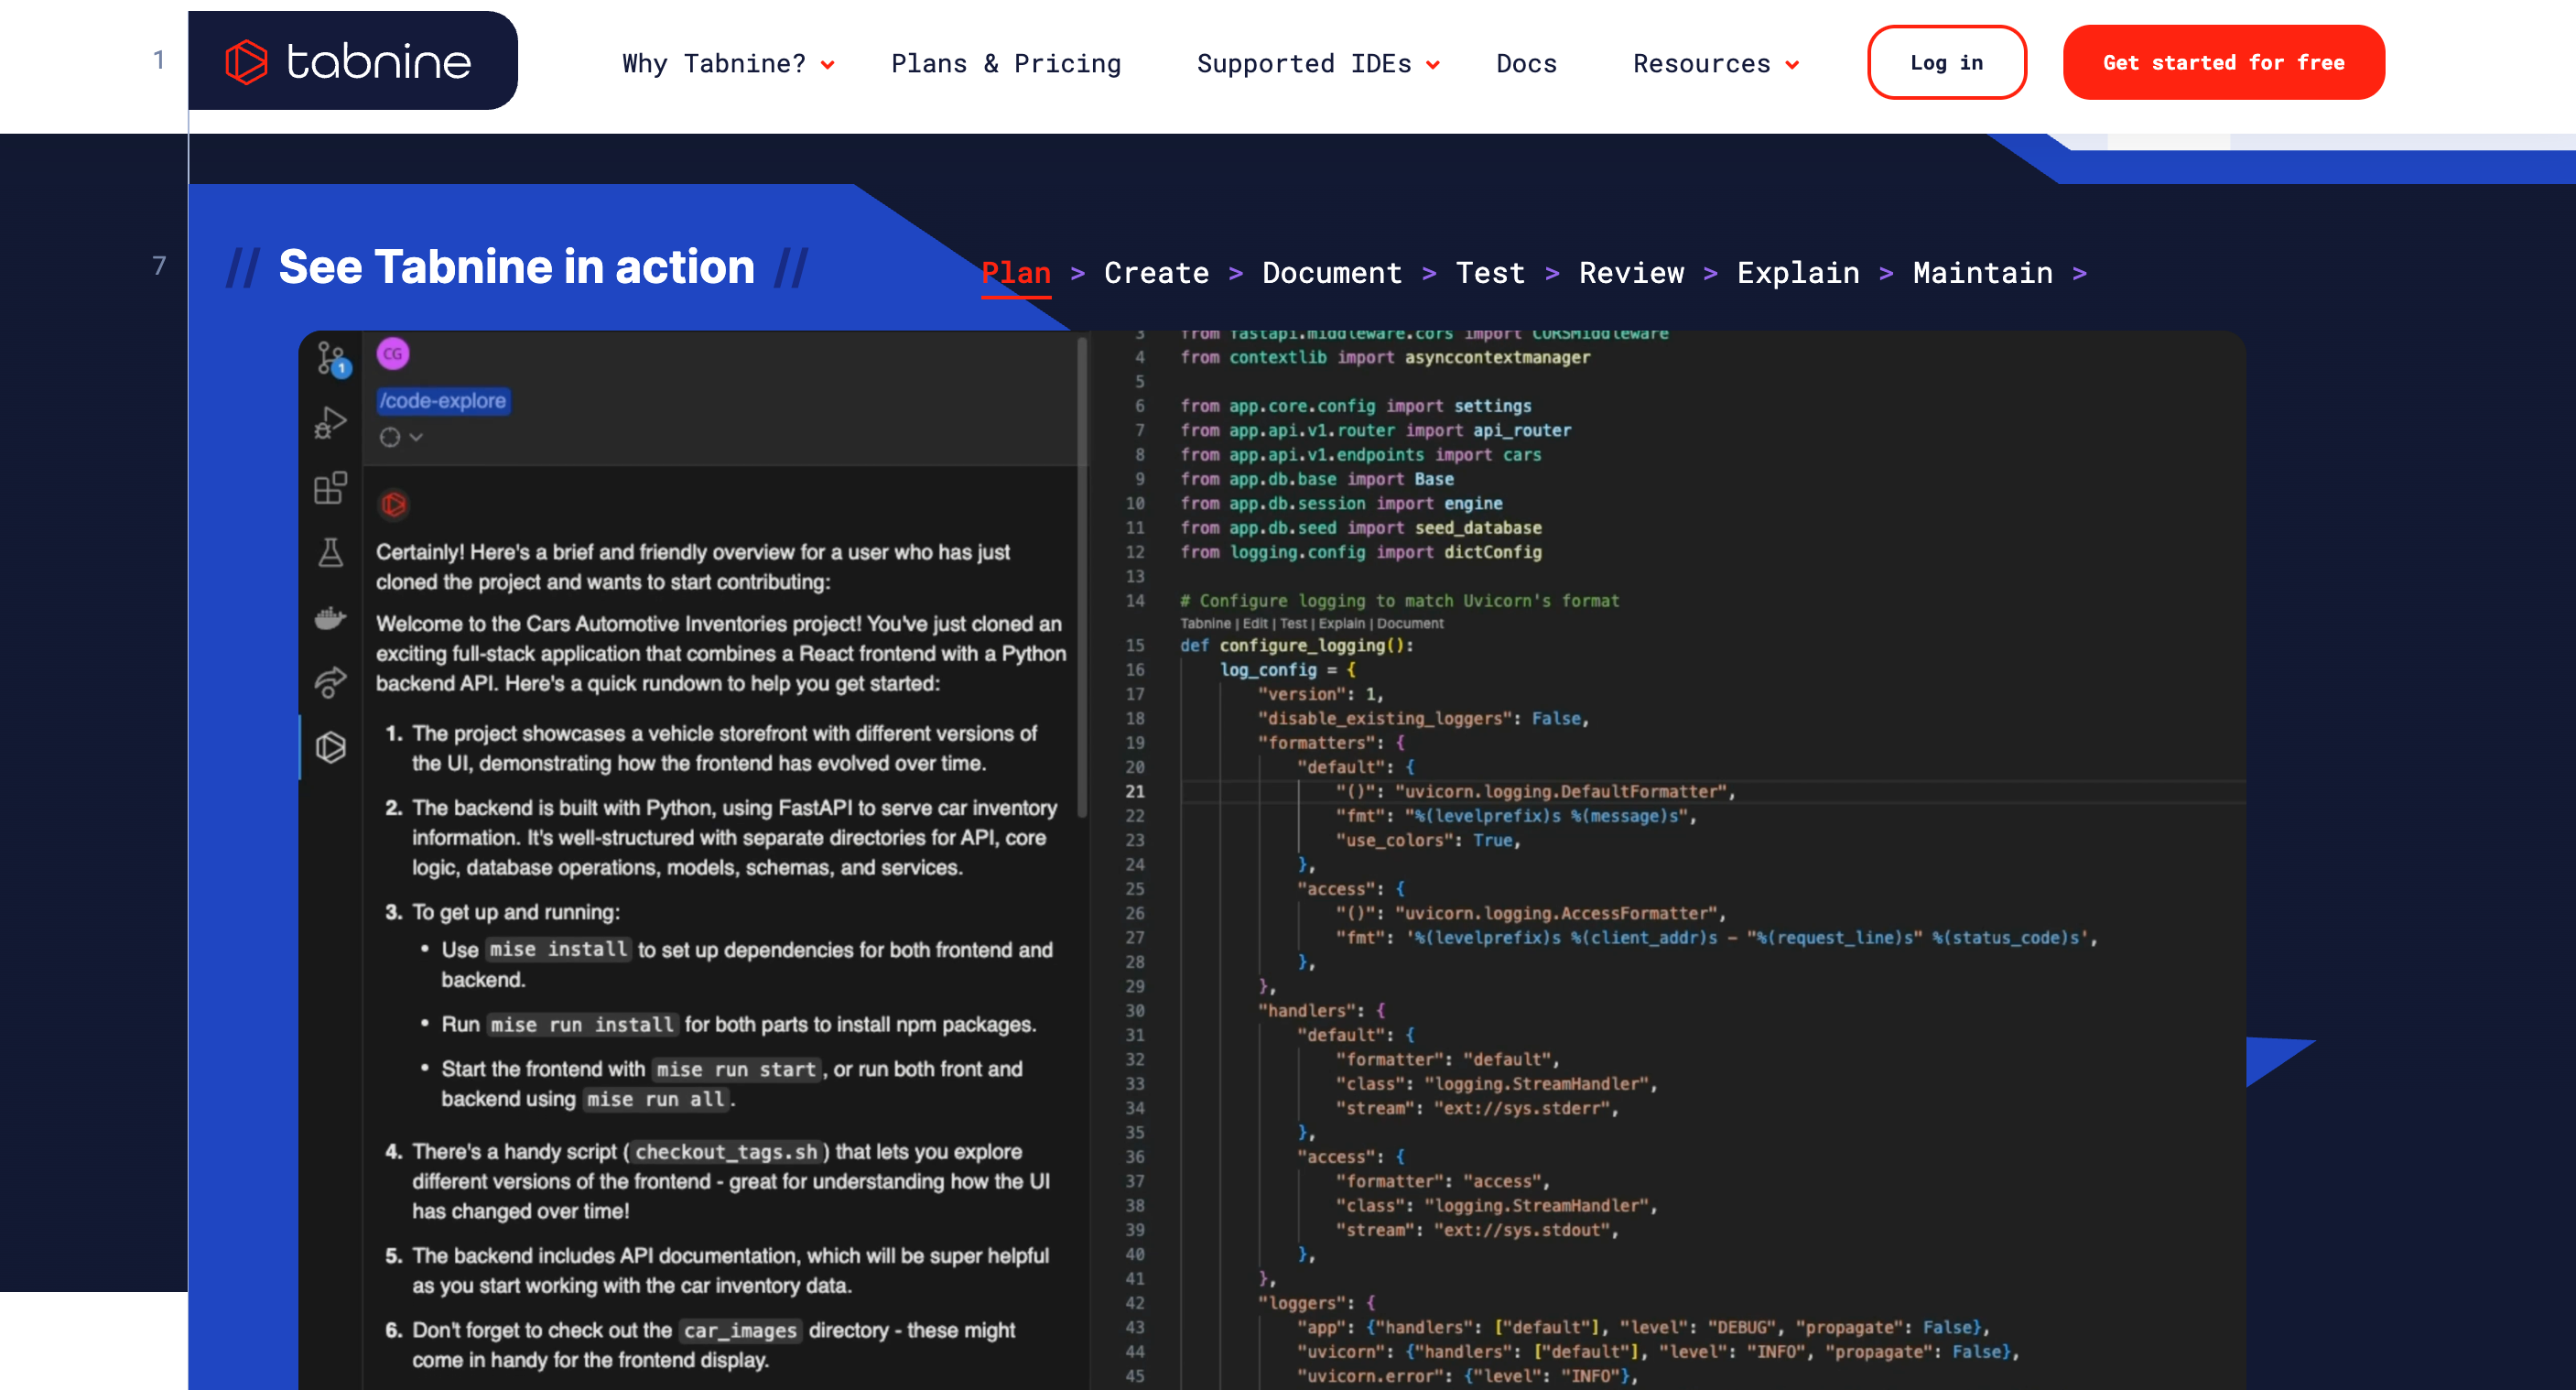Click the Live Share arrow icon

[x=331, y=682]
